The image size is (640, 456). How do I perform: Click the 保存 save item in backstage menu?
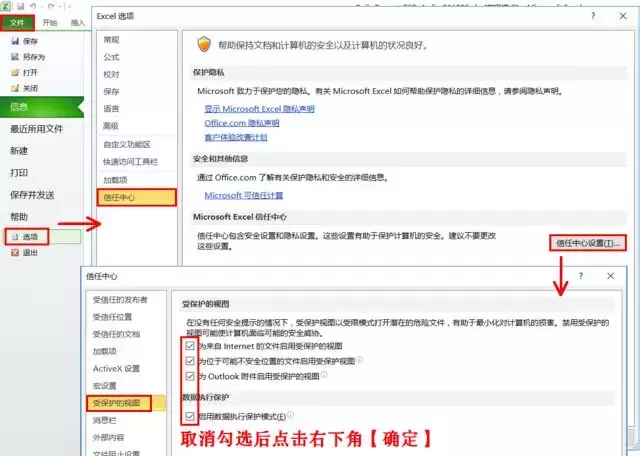pos(25,41)
